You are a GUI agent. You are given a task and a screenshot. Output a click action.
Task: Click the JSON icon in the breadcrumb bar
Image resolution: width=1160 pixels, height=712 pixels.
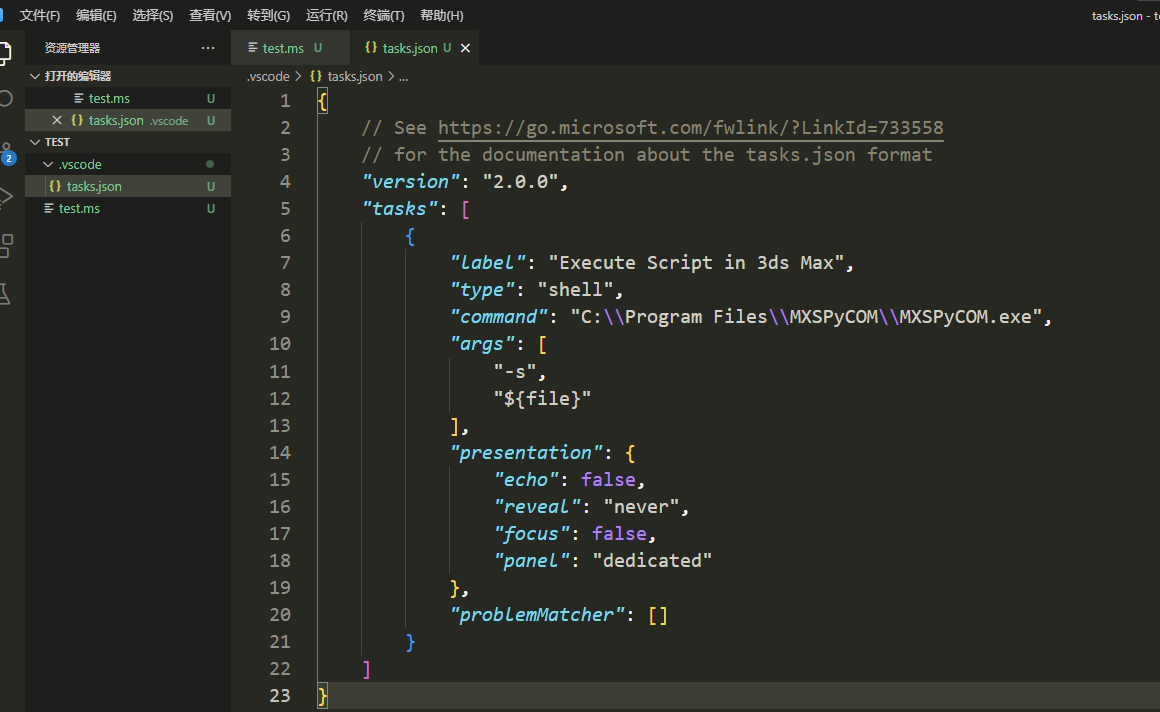click(x=316, y=76)
